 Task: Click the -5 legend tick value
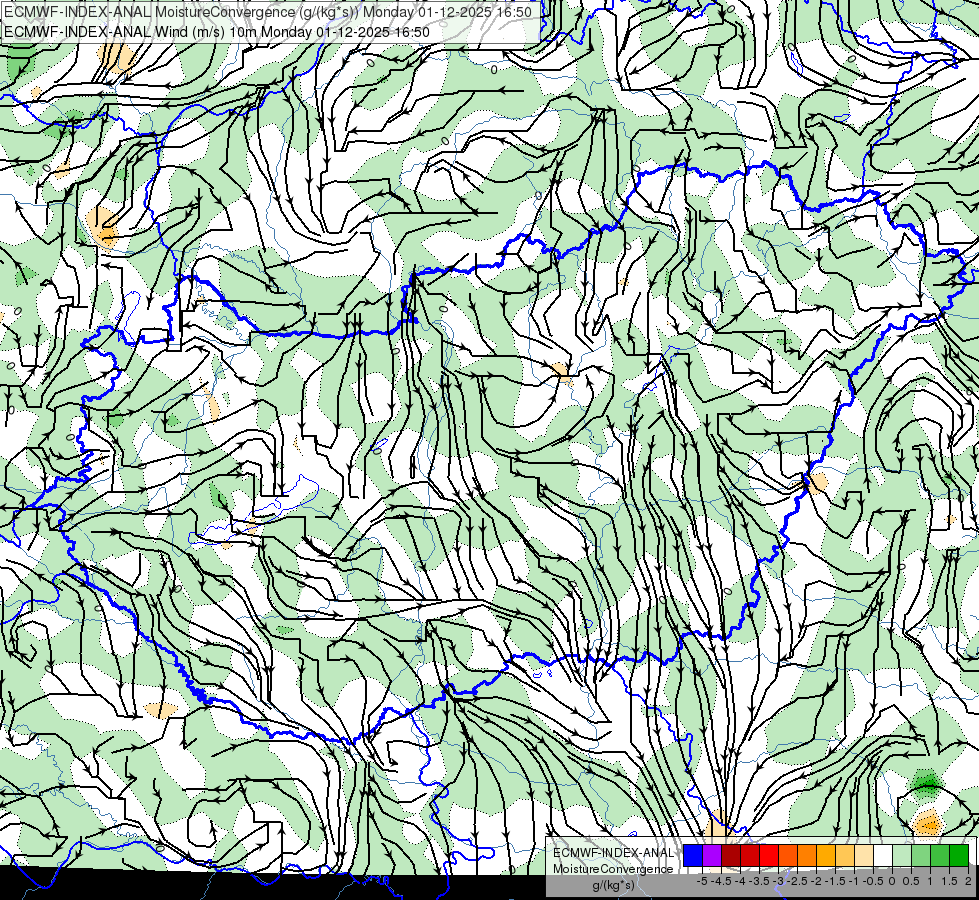point(702,881)
